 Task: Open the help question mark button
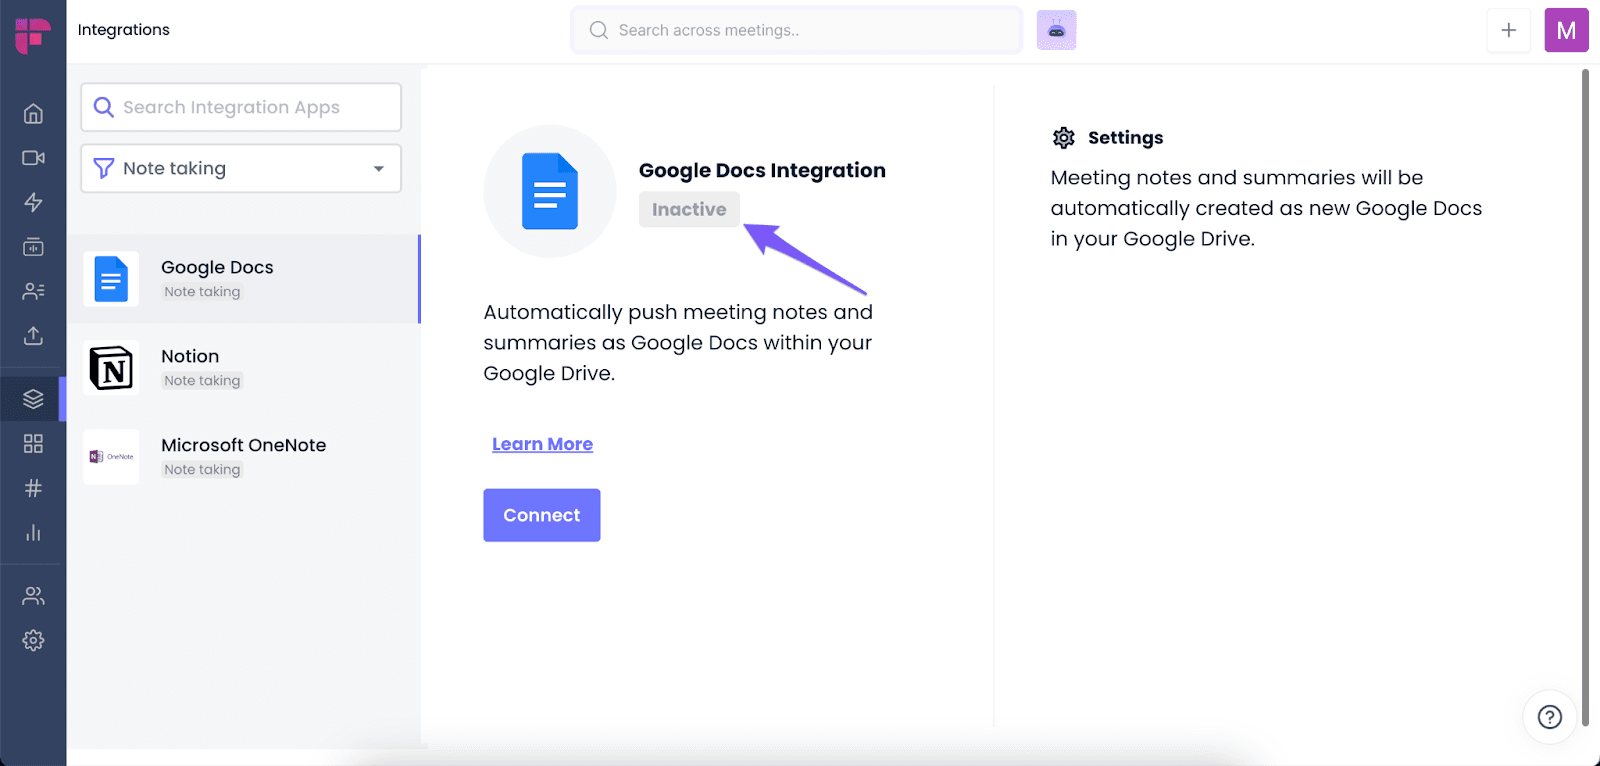(1550, 717)
